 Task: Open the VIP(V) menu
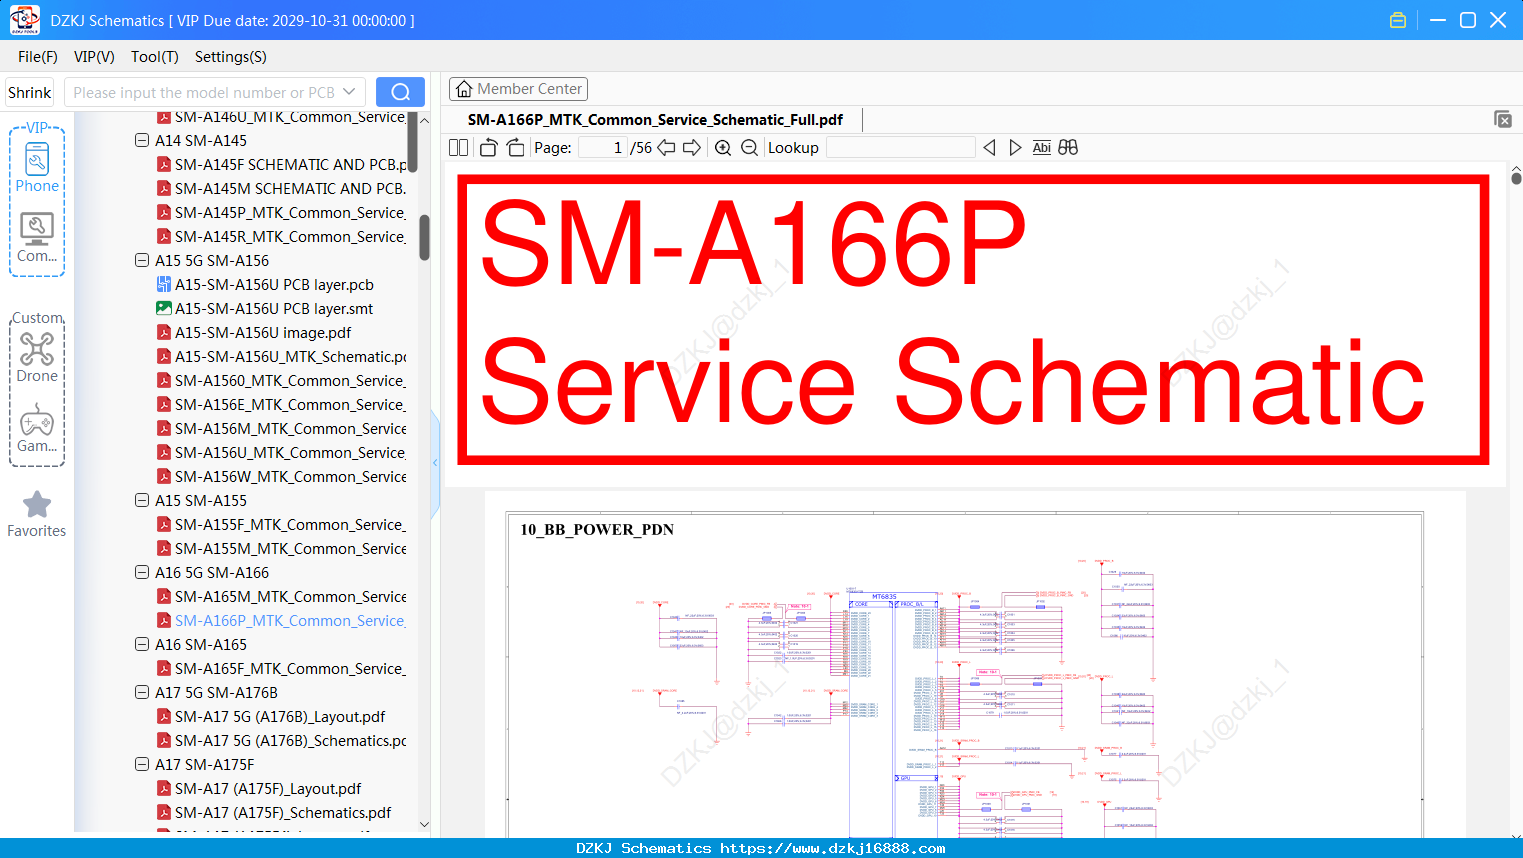pos(94,57)
